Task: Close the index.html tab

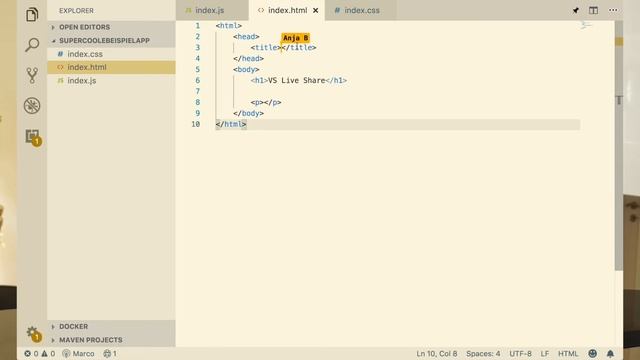Action: (x=316, y=11)
